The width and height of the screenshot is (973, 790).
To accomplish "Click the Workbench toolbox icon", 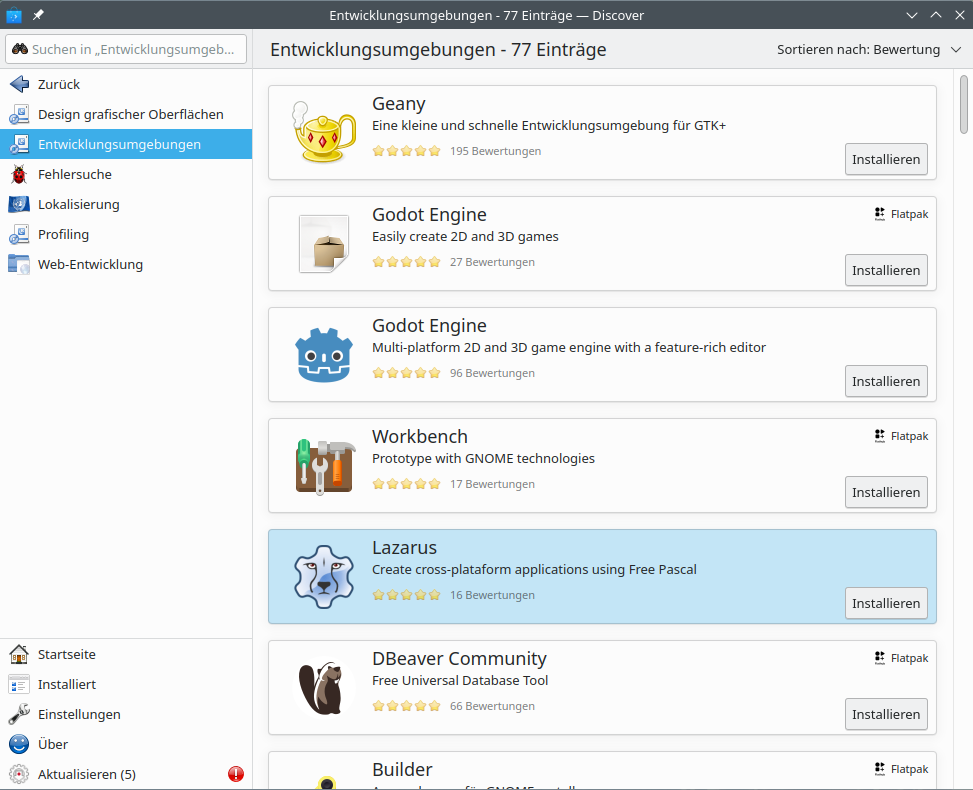I will (x=324, y=465).
